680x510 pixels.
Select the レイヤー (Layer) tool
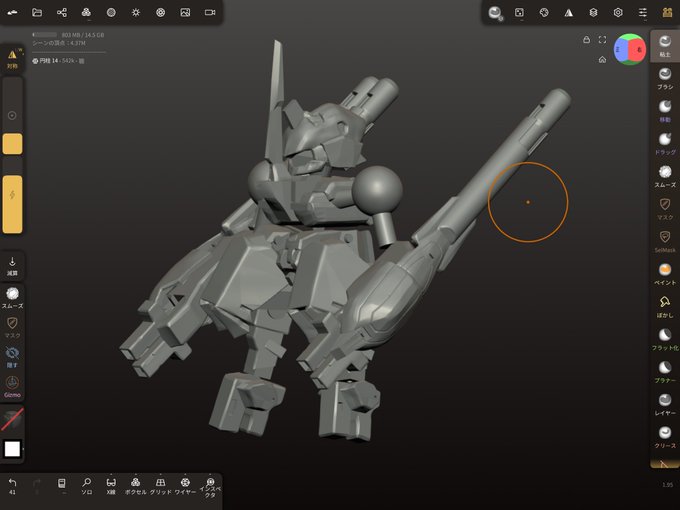pos(665,405)
